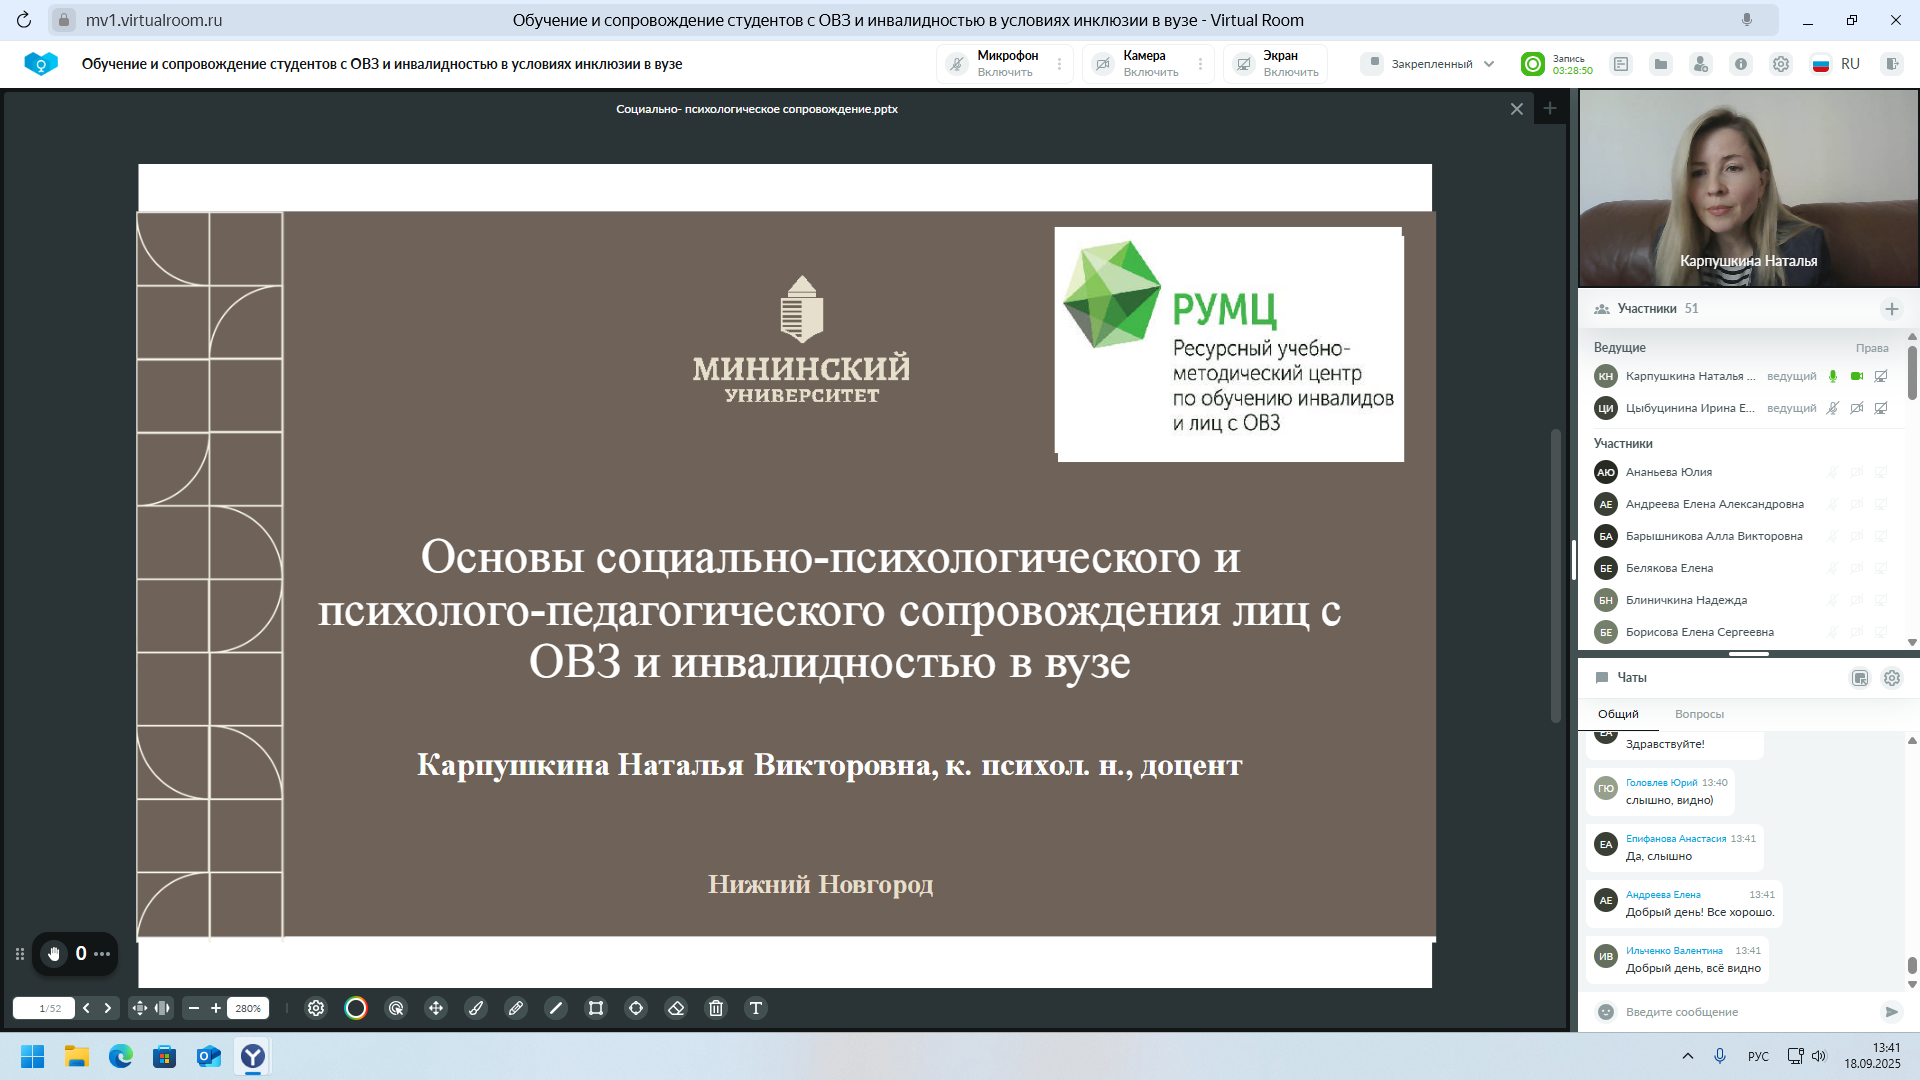This screenshot has width=1920, height=1080.
Task: Click the Введите сообщение message field
Action: coord(1740,1012)
